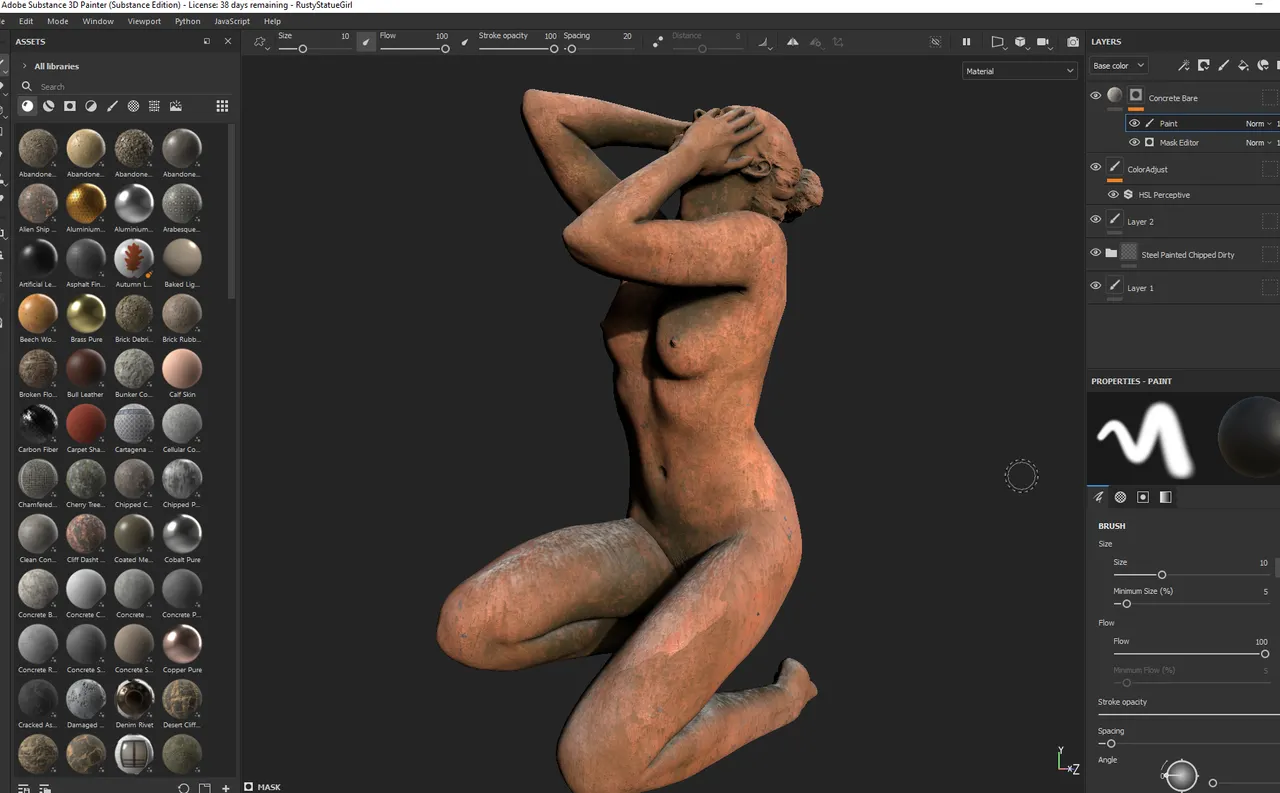Open the perspective view mode icon
Viewport: 1280px width, 793px height.
click(997, 42)
